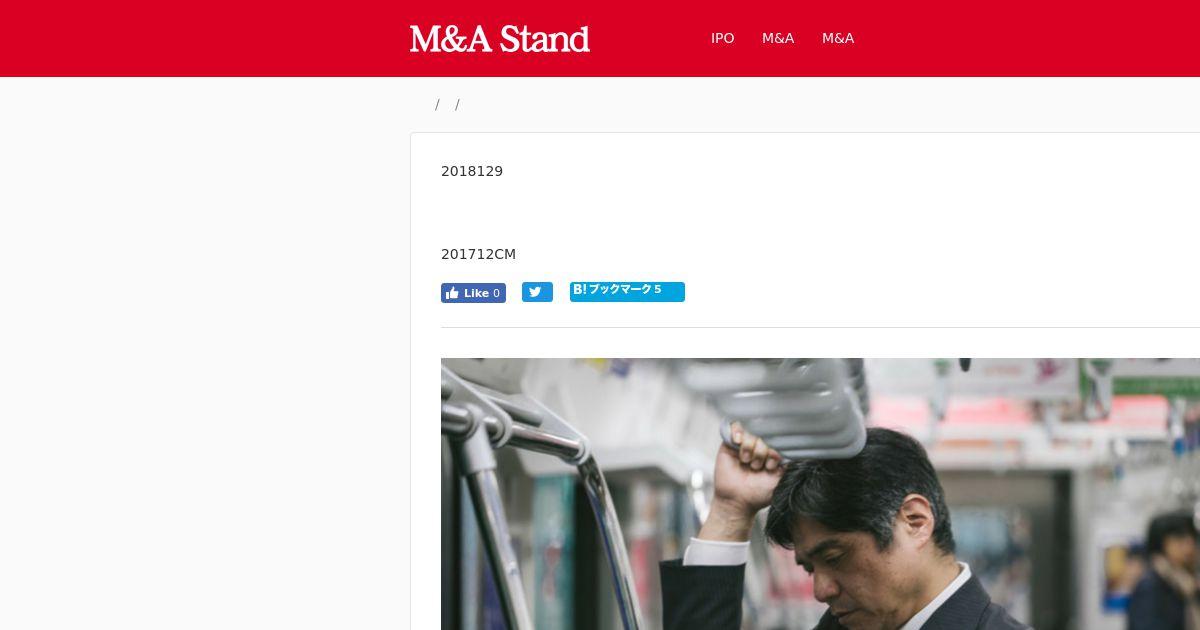The height and width of the screenshot is (630, 1200).
Task: Click the date text 2018129
Action: pyautogui.click(x=472, y=171)
